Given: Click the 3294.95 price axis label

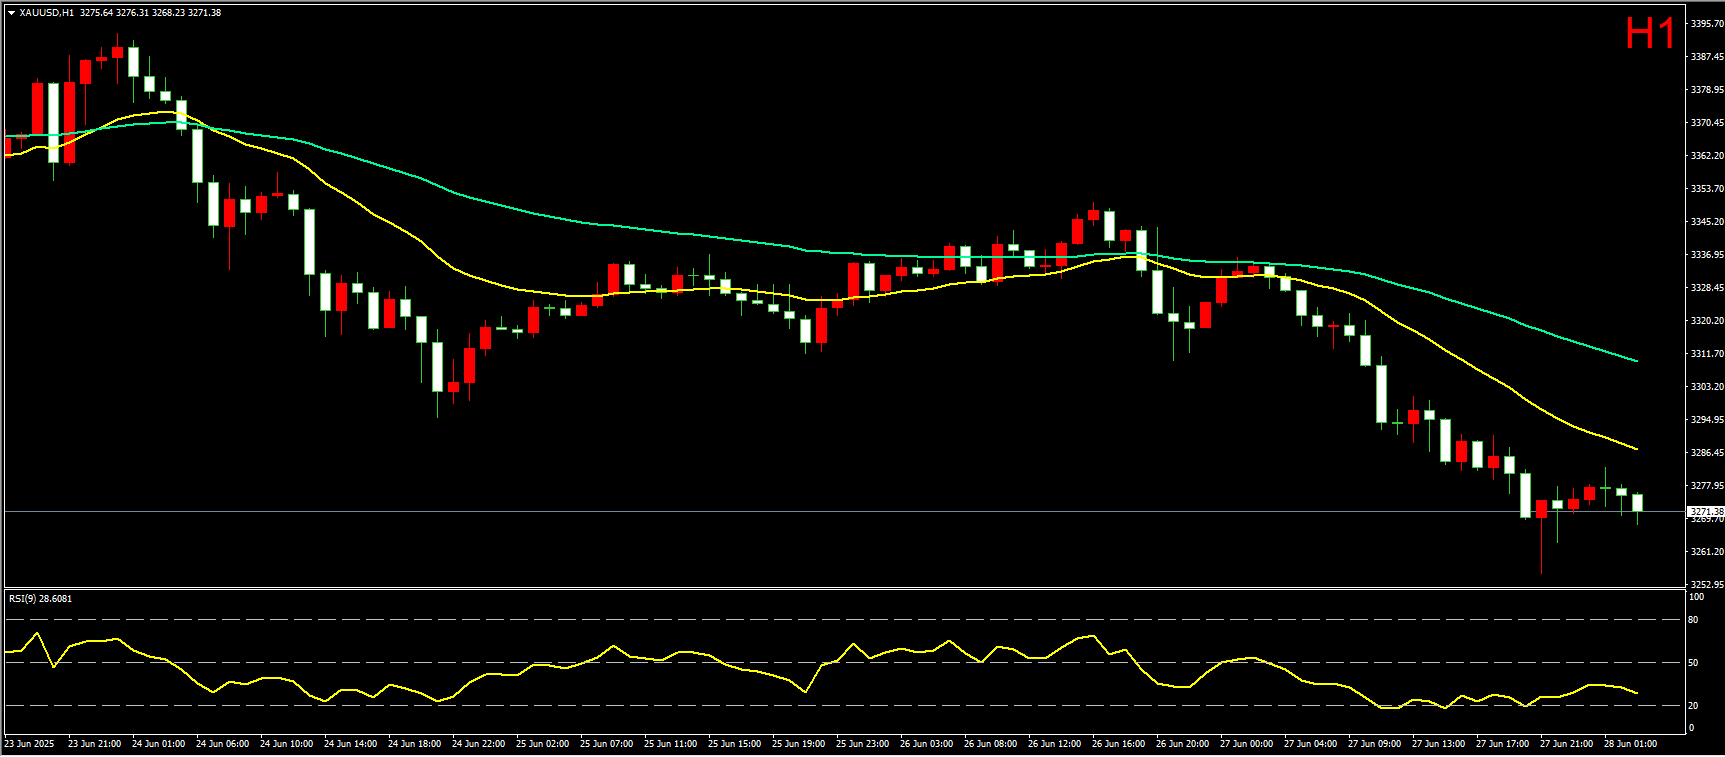Looking at the screenshot, I should 1707,419.
